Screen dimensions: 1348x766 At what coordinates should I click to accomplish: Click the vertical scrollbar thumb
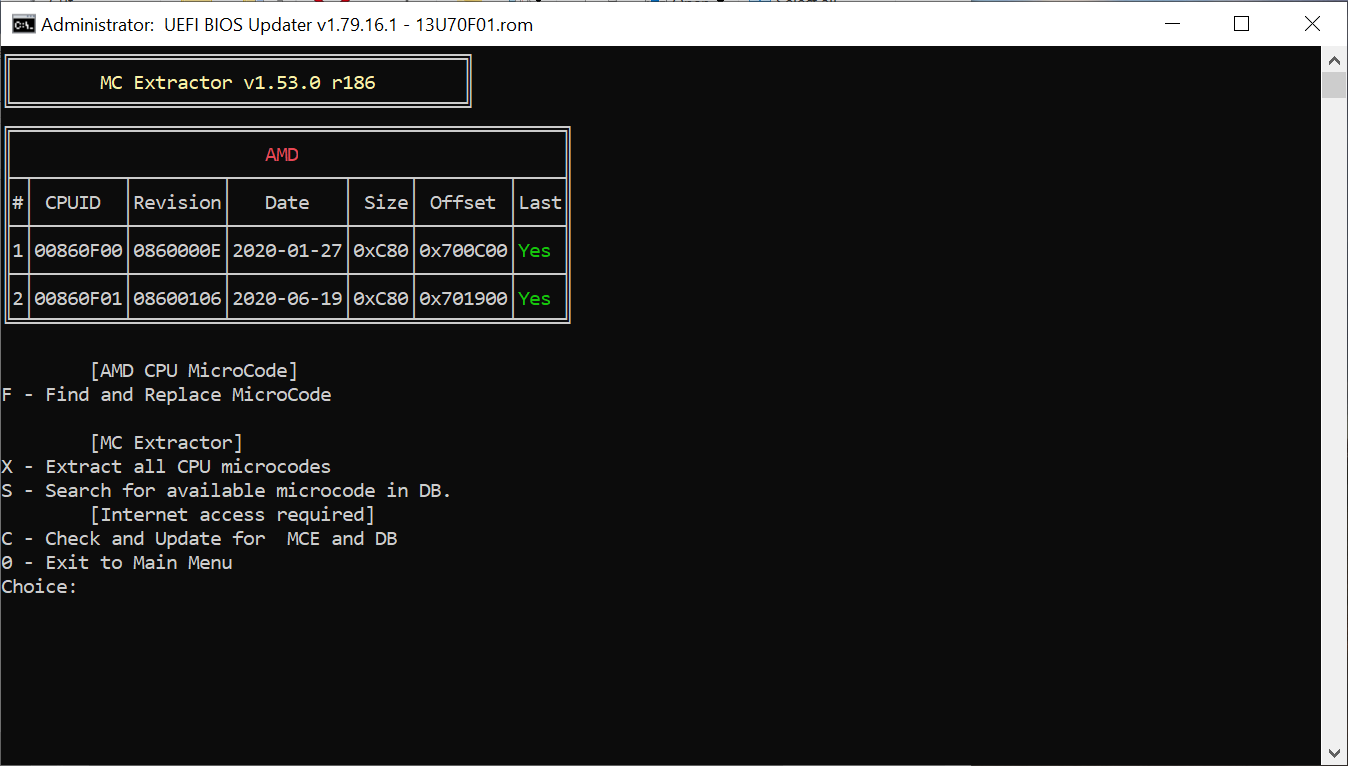coord(1334,84)
